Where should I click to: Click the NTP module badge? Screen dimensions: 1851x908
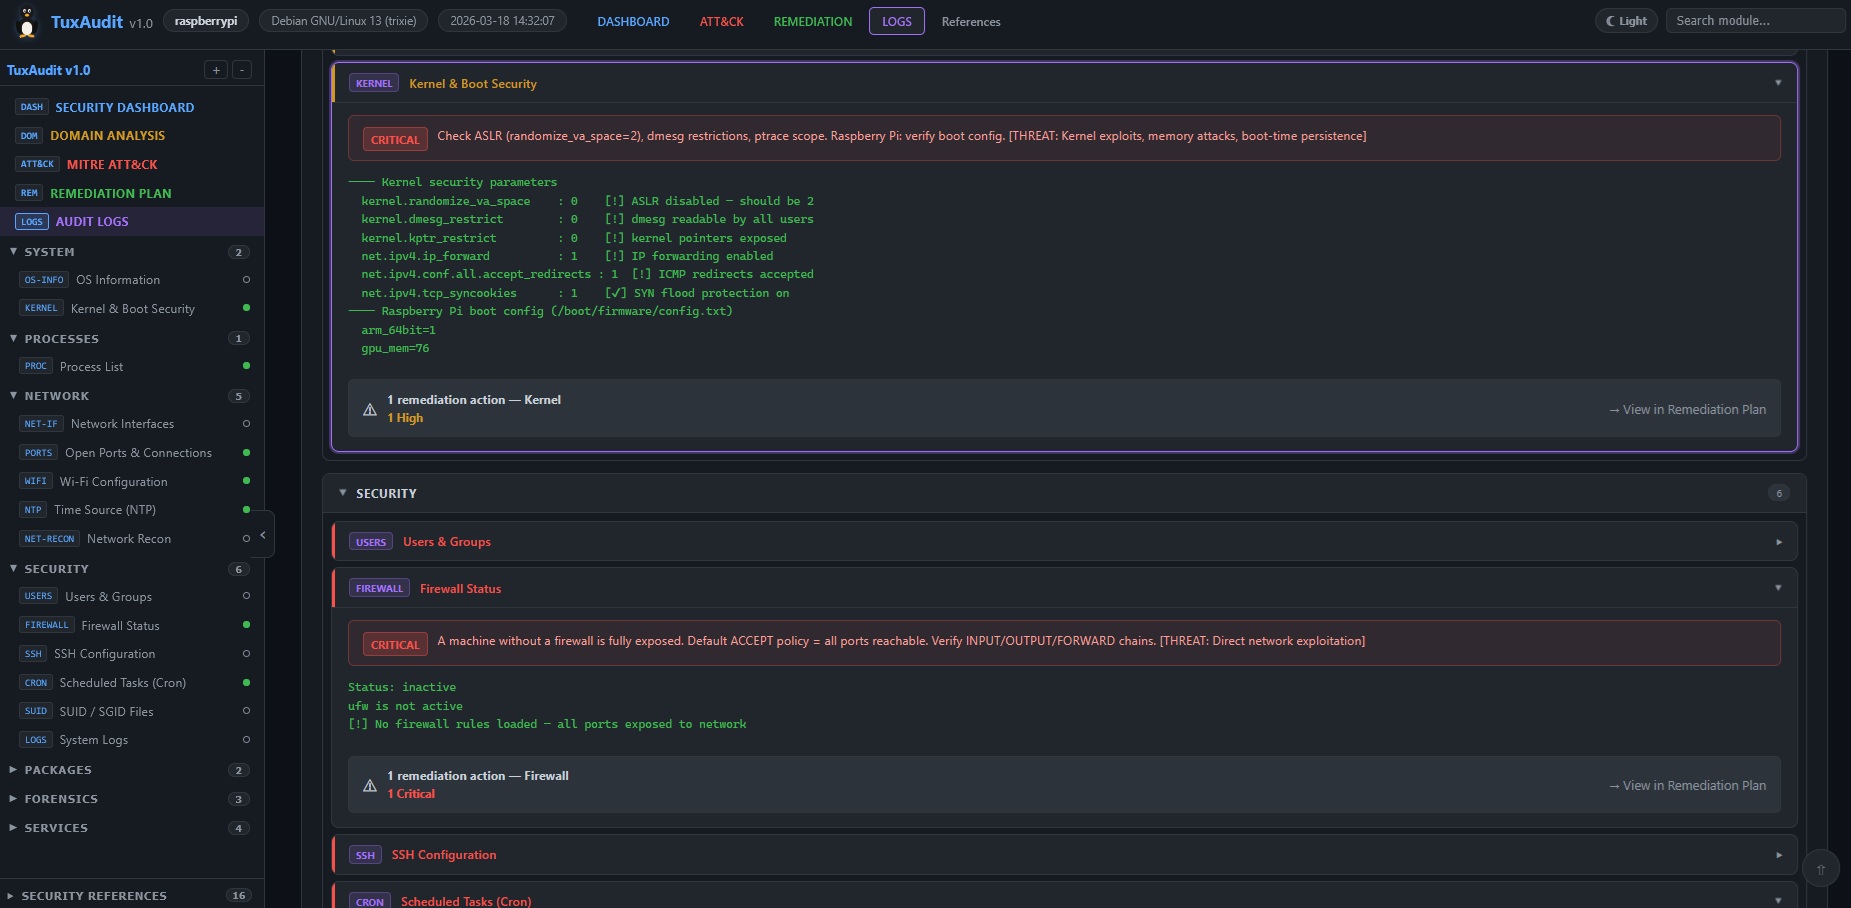pyautogui.click(x=33, y=510)
